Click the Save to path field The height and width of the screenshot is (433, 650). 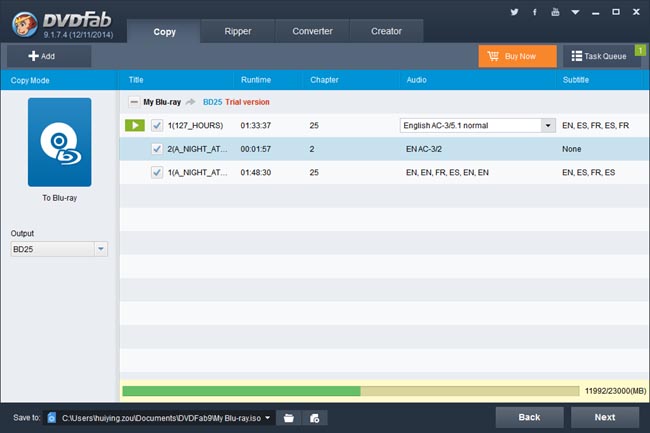161,418
